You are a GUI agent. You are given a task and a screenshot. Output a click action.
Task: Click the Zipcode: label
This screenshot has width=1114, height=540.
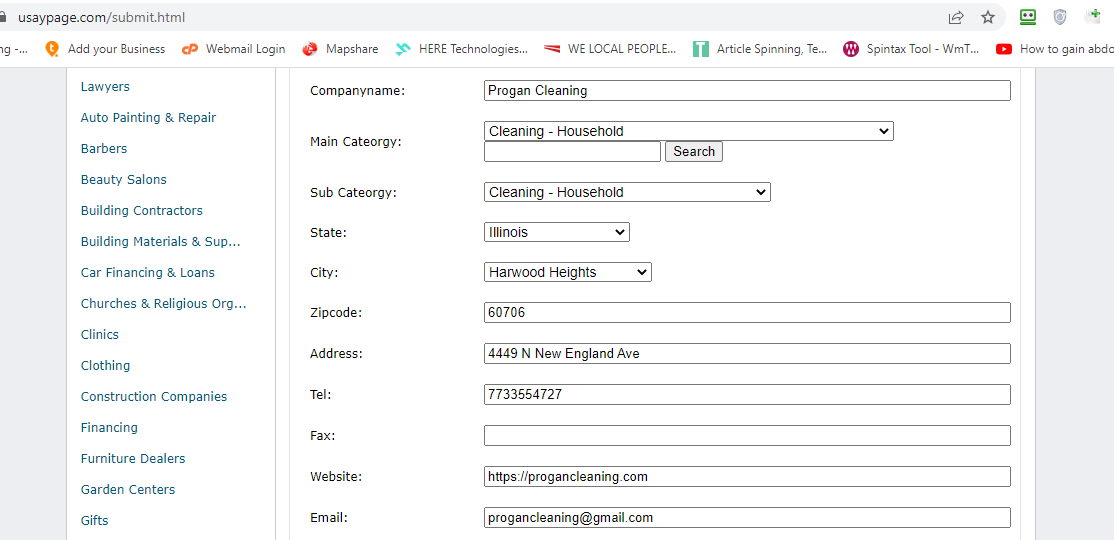coord(336,313)
